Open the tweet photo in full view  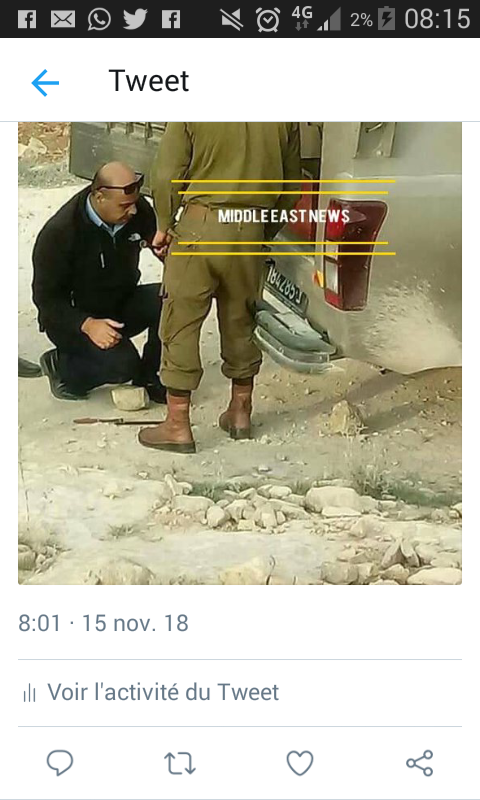click(240, 353)
